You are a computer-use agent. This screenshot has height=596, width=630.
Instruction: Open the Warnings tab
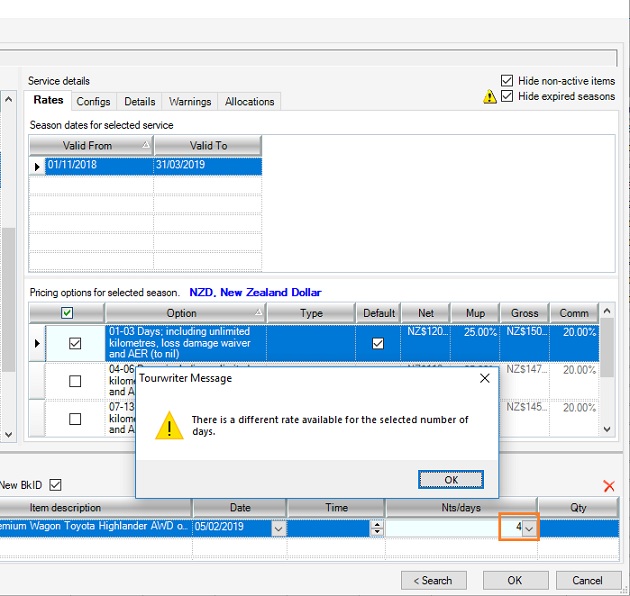[190, 102]
